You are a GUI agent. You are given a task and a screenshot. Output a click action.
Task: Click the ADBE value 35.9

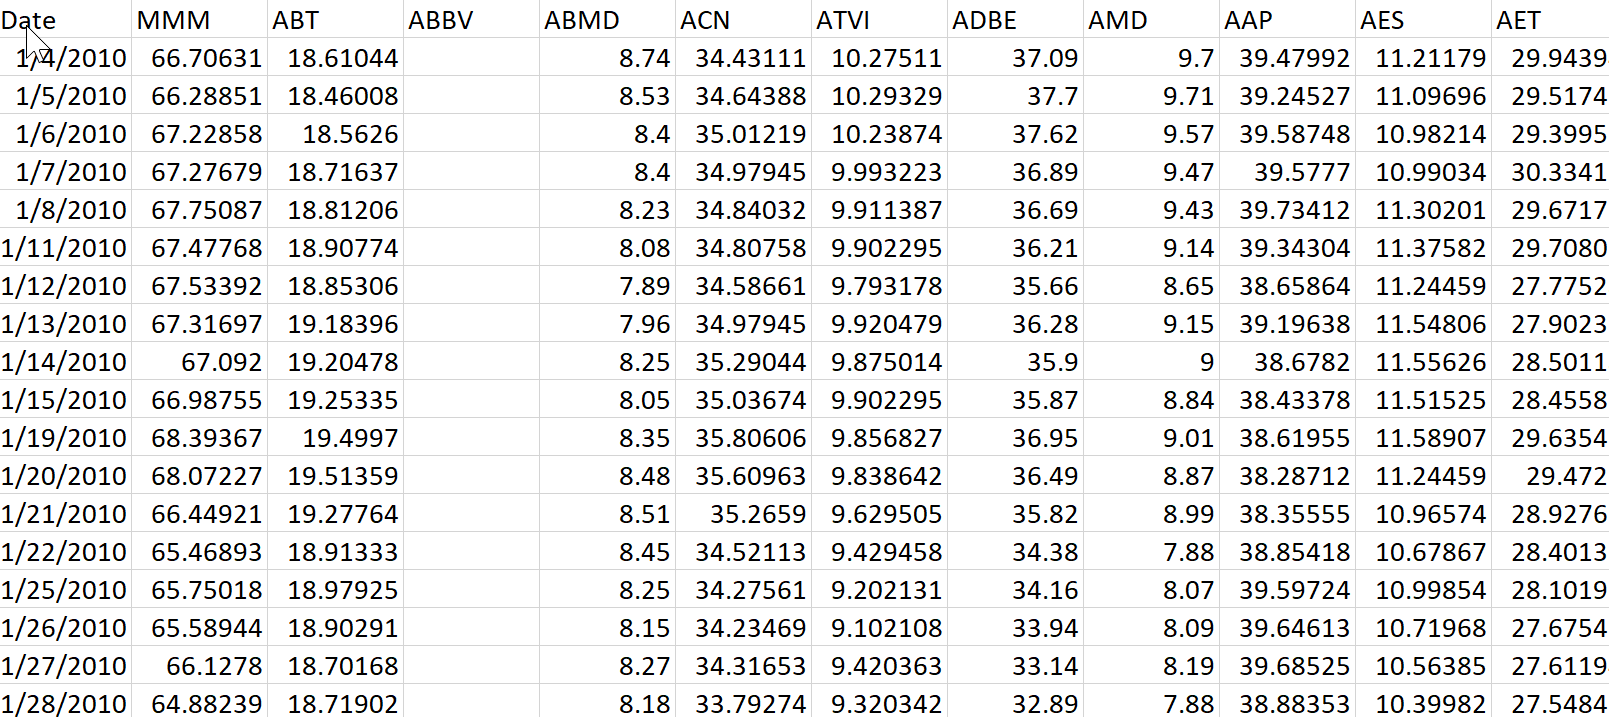coord(1015,362)
